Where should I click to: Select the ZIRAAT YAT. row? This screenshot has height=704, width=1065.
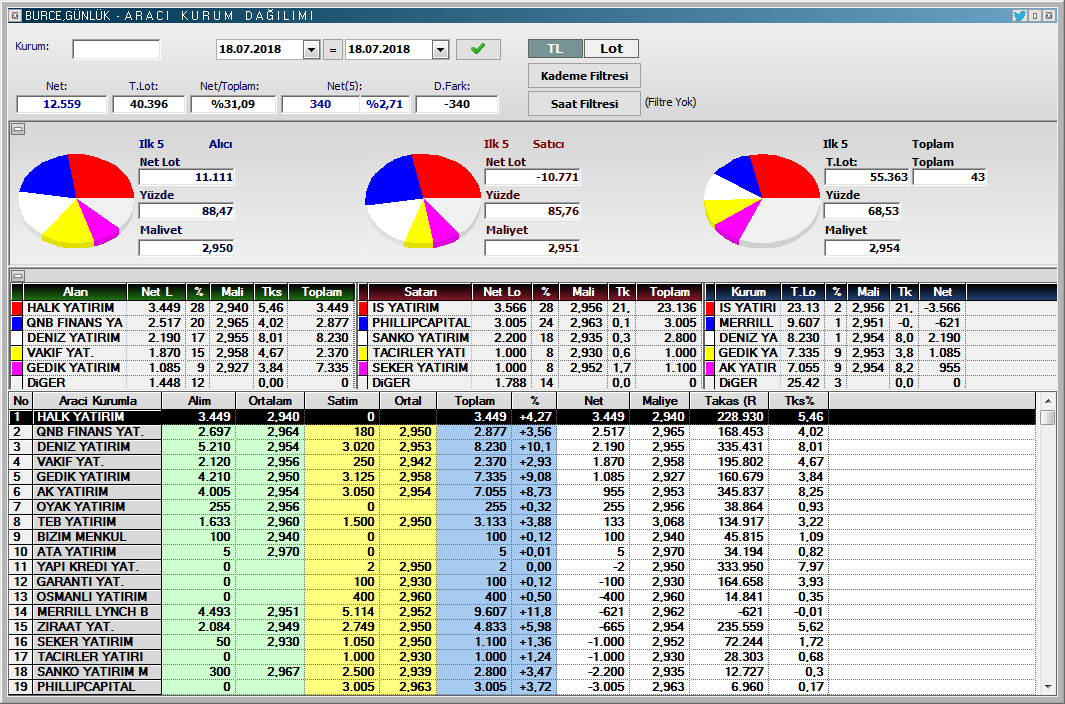point(522,626)
